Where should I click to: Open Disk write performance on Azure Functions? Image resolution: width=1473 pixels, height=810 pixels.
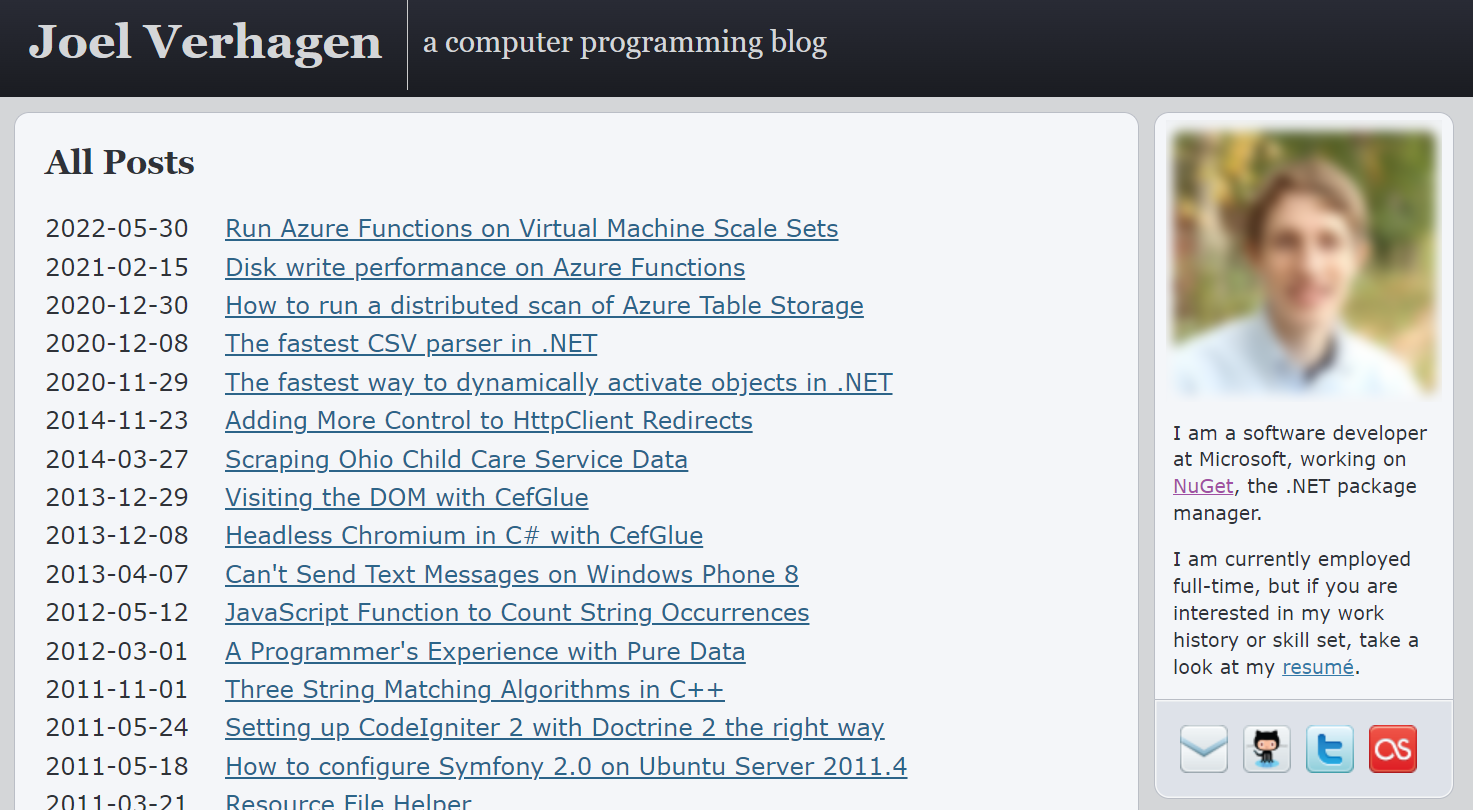[x=485, y=268]
